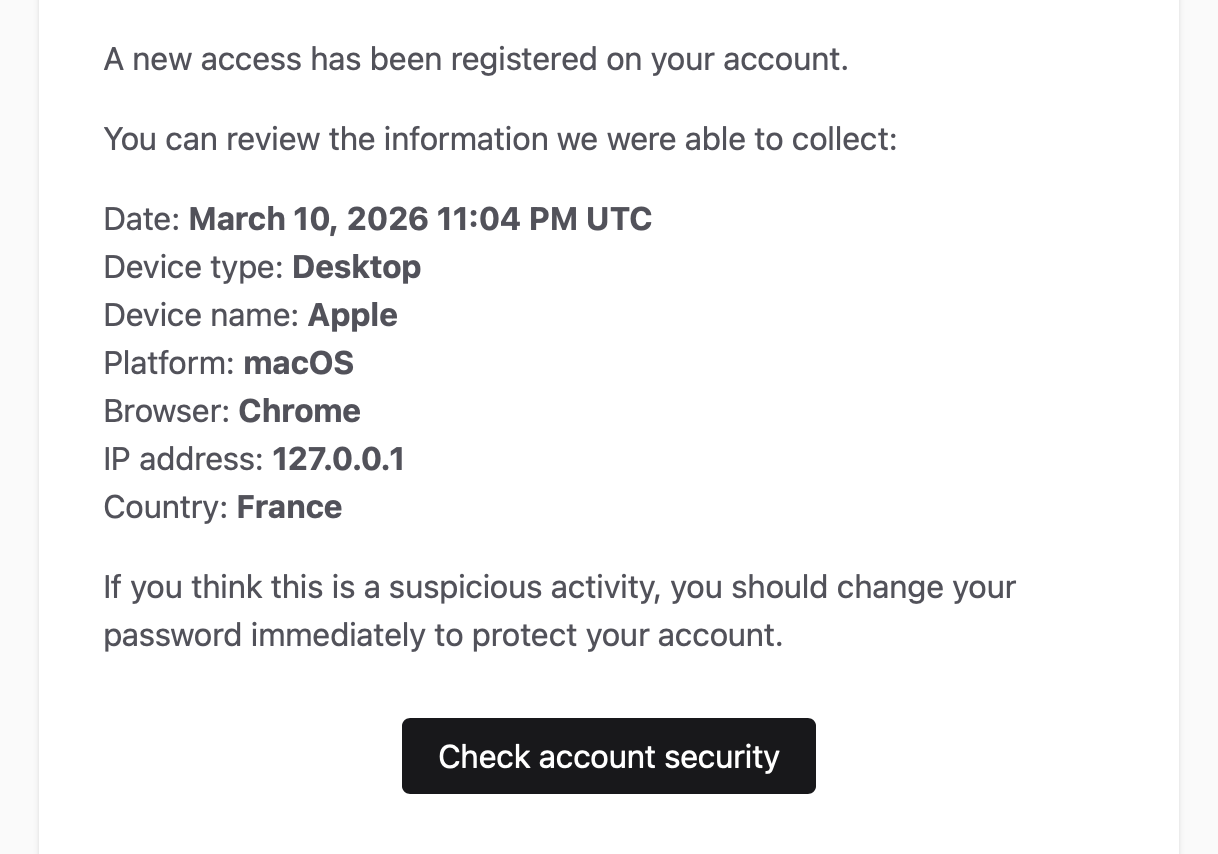Image resolution: width=1218 pixels, height=854 pixels.
Task: Click the "Device type:" label
Action: [194, 267]
